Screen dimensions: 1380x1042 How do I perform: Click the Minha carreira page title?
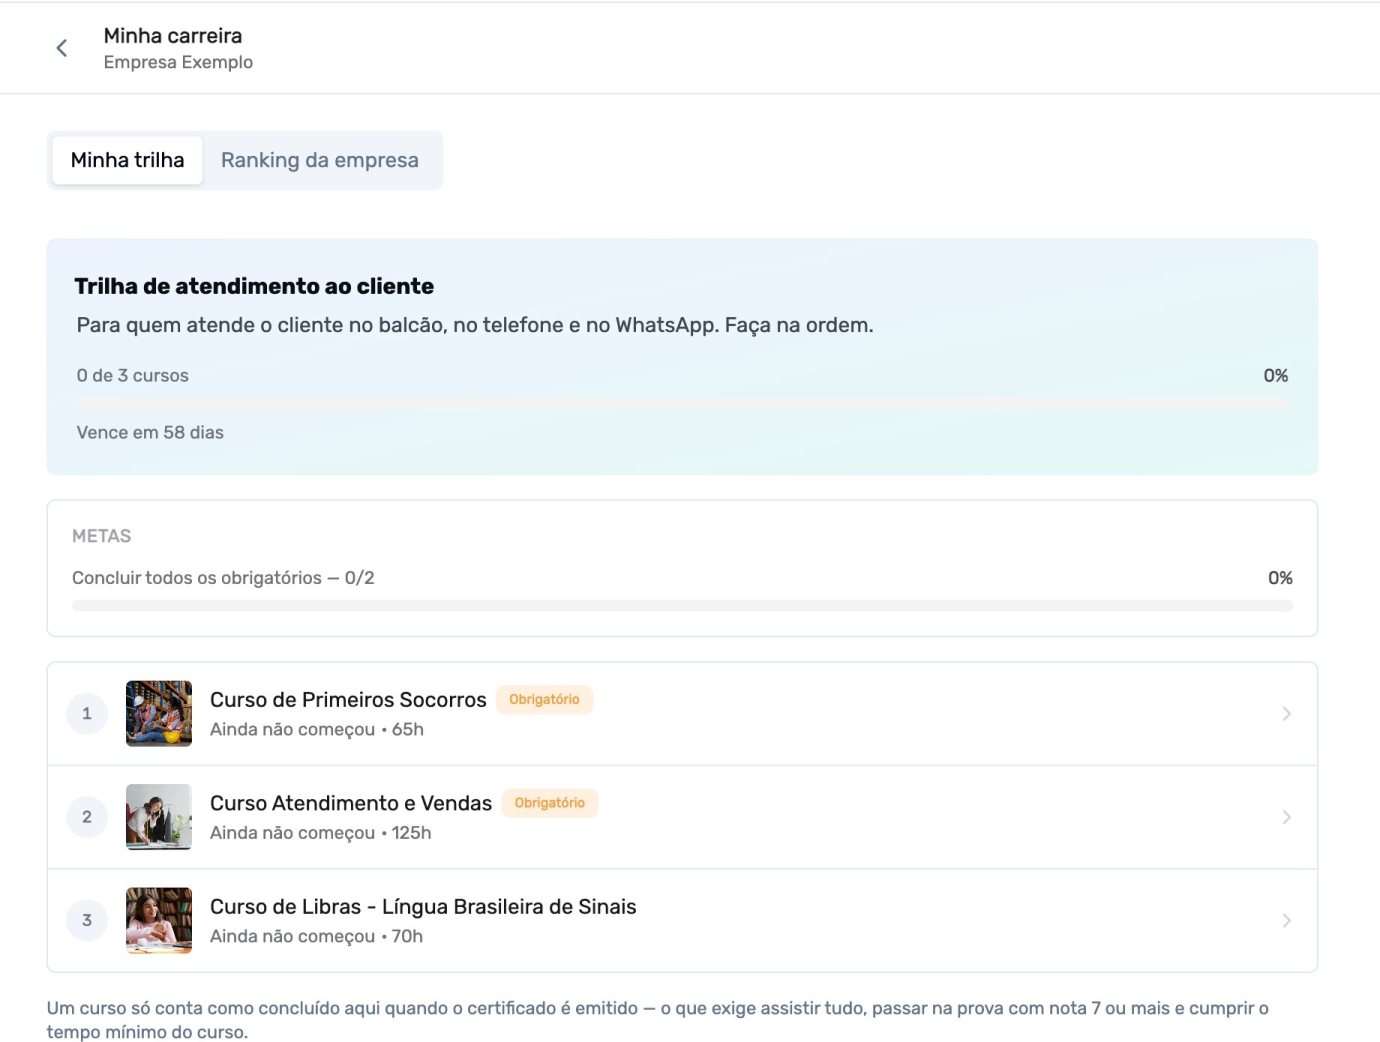(173, 36)
